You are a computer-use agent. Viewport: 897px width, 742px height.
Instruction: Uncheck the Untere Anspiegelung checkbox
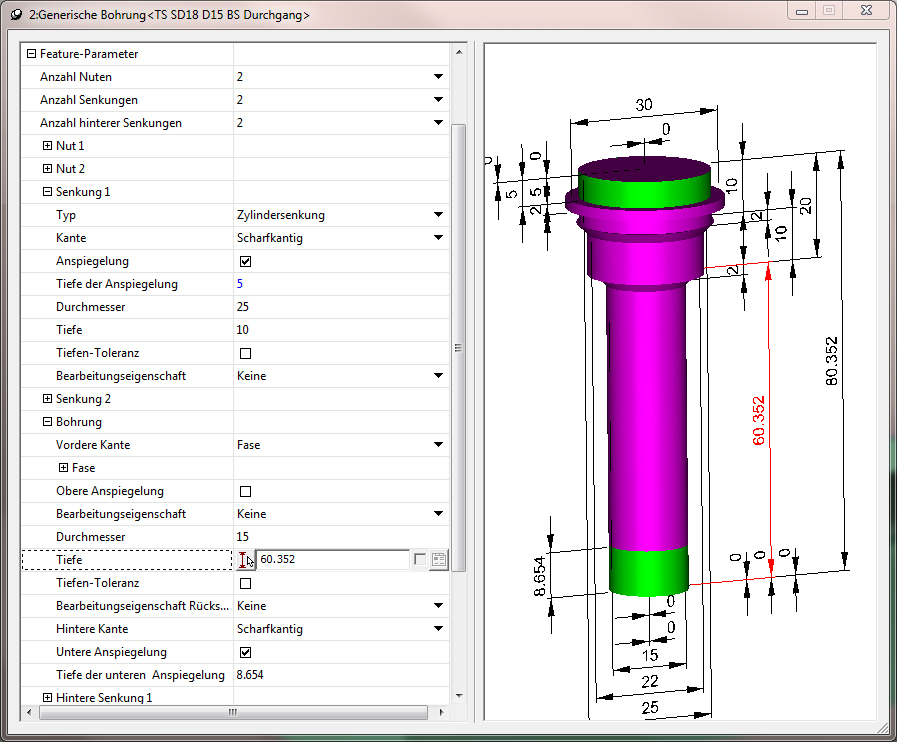click(x=246, y=652)
